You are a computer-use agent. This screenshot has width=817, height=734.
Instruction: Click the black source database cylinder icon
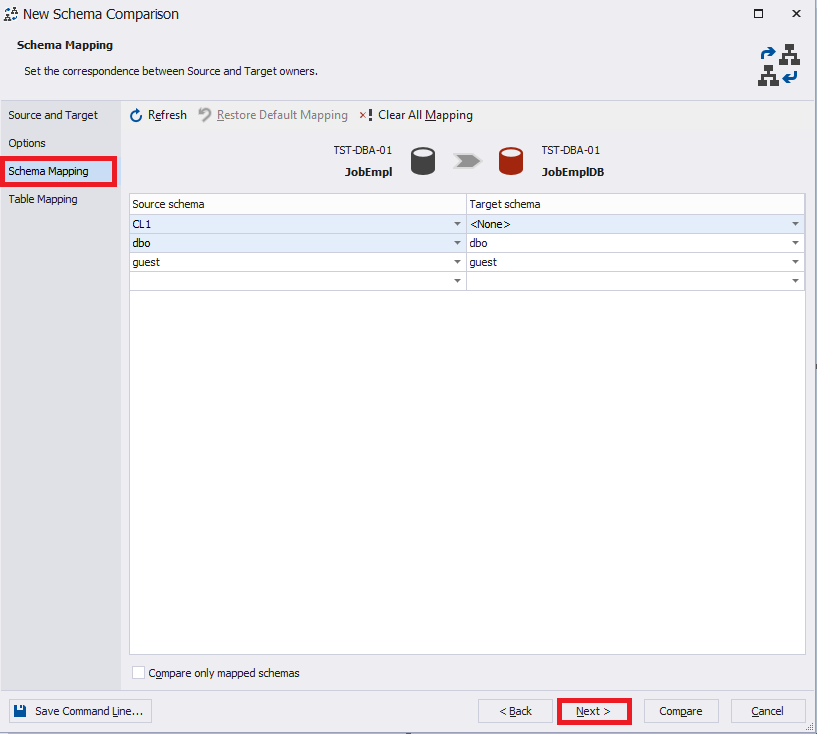coord(423,160)
